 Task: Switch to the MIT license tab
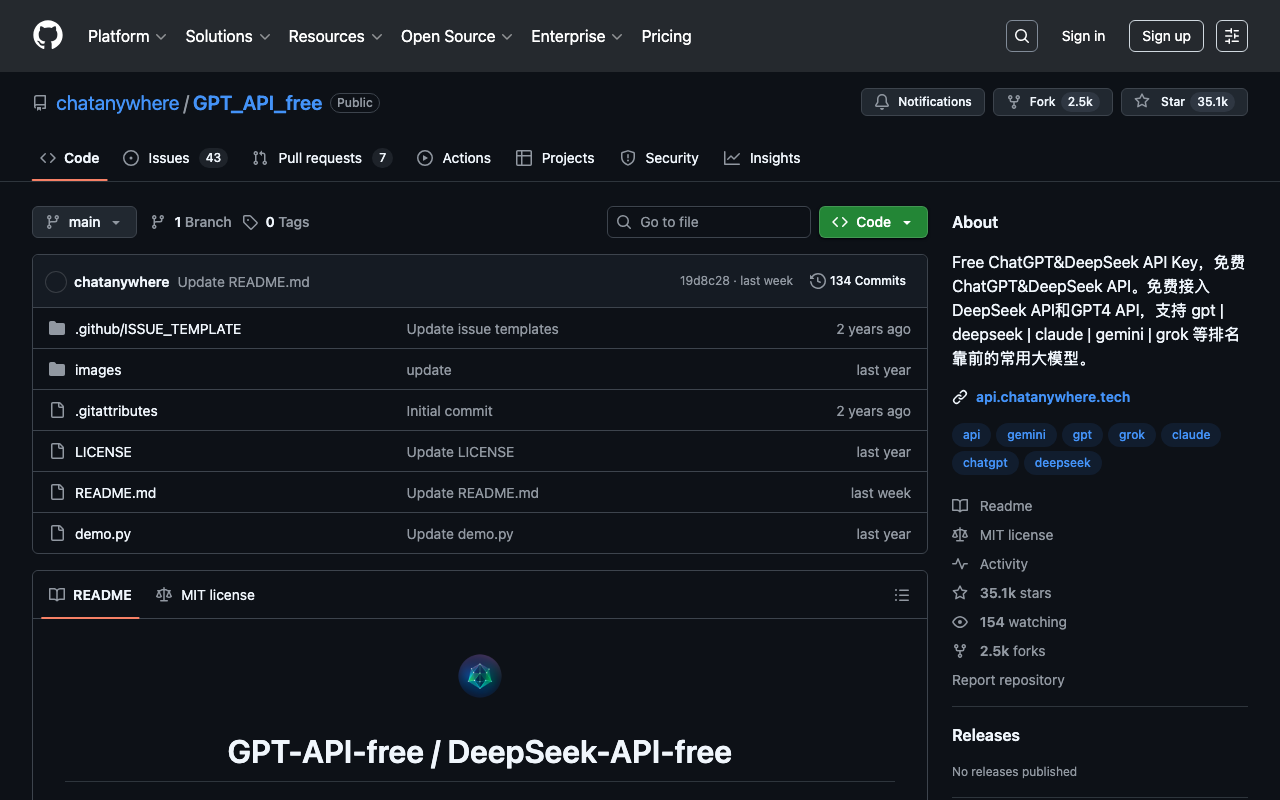pyautogui.click(x=206, y=595)
